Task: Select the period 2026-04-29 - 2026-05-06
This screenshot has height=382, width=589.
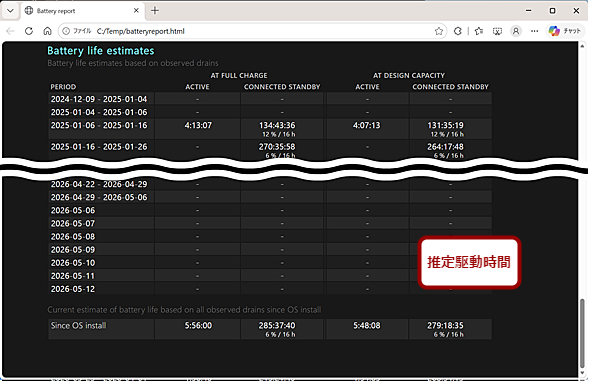Action: click(99, 198)
